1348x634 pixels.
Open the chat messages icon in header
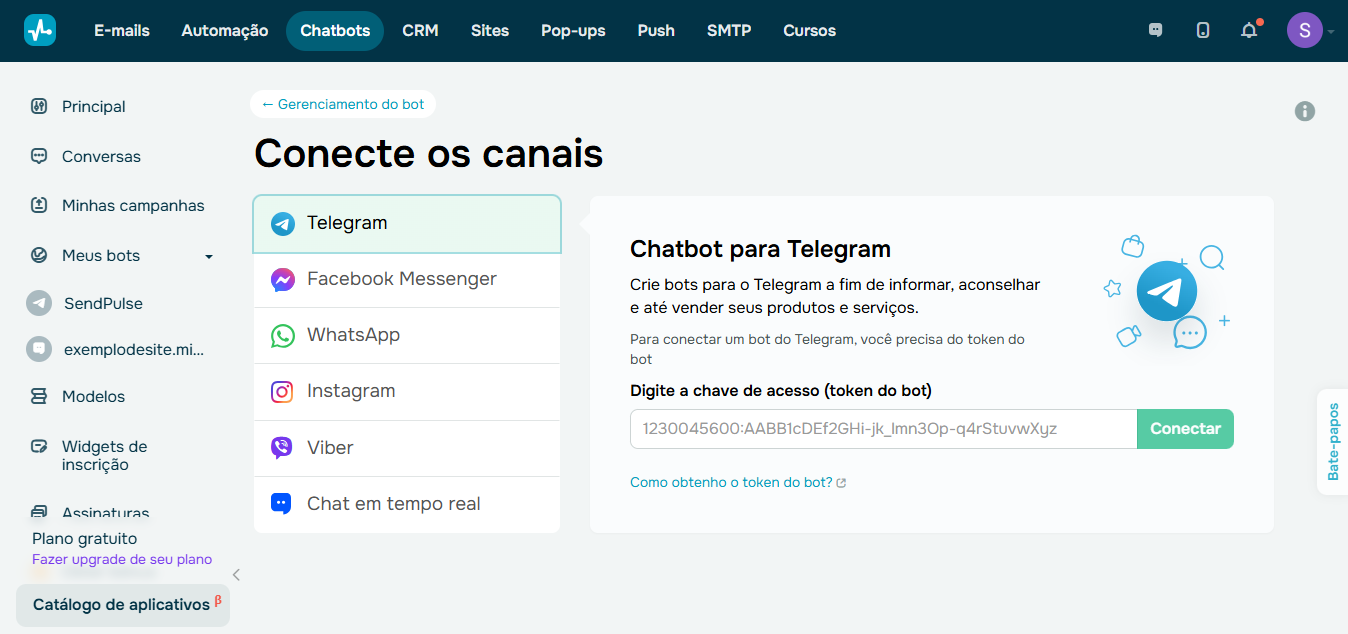click(x=1156, y=30)
